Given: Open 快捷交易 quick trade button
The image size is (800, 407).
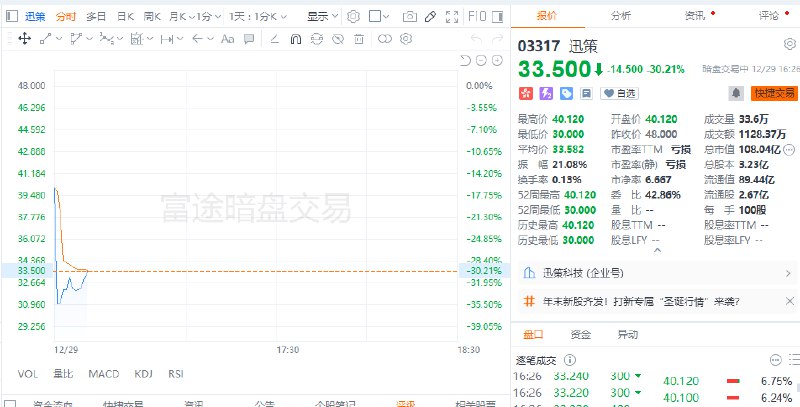Looking at the screenshot, I should click(x=774, y=93).
